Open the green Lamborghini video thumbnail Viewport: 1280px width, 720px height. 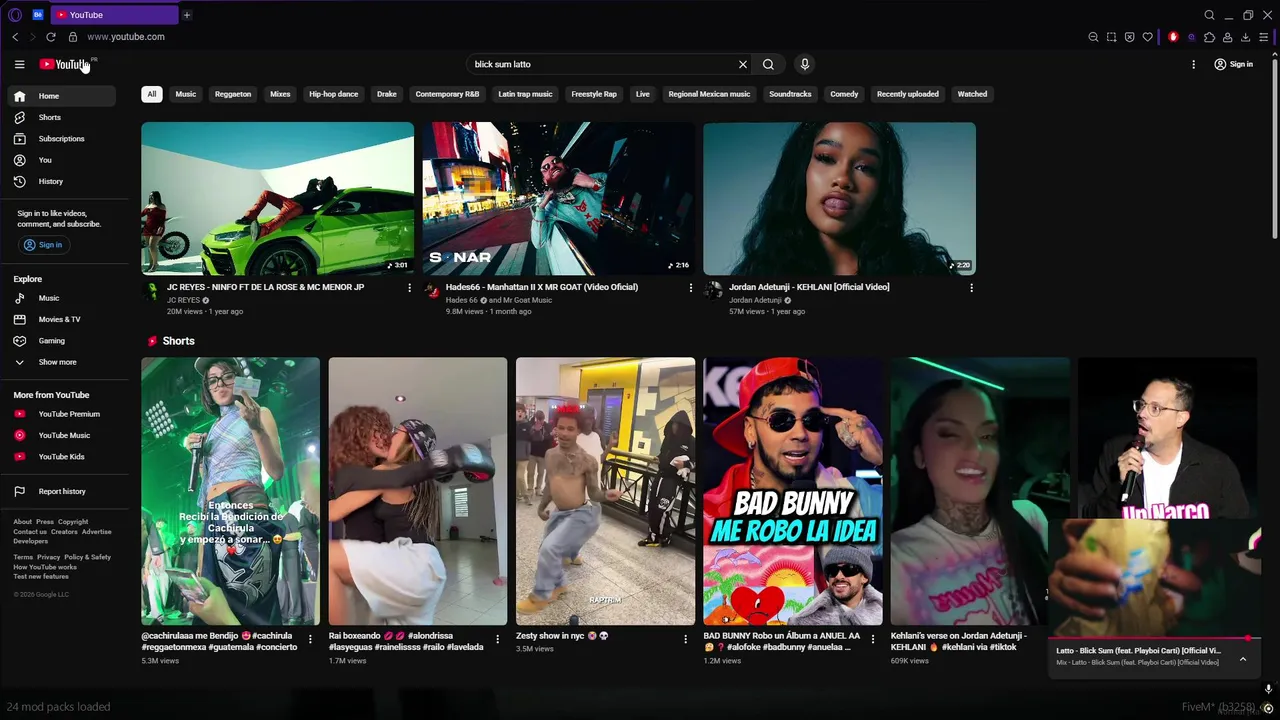(277, 198)
